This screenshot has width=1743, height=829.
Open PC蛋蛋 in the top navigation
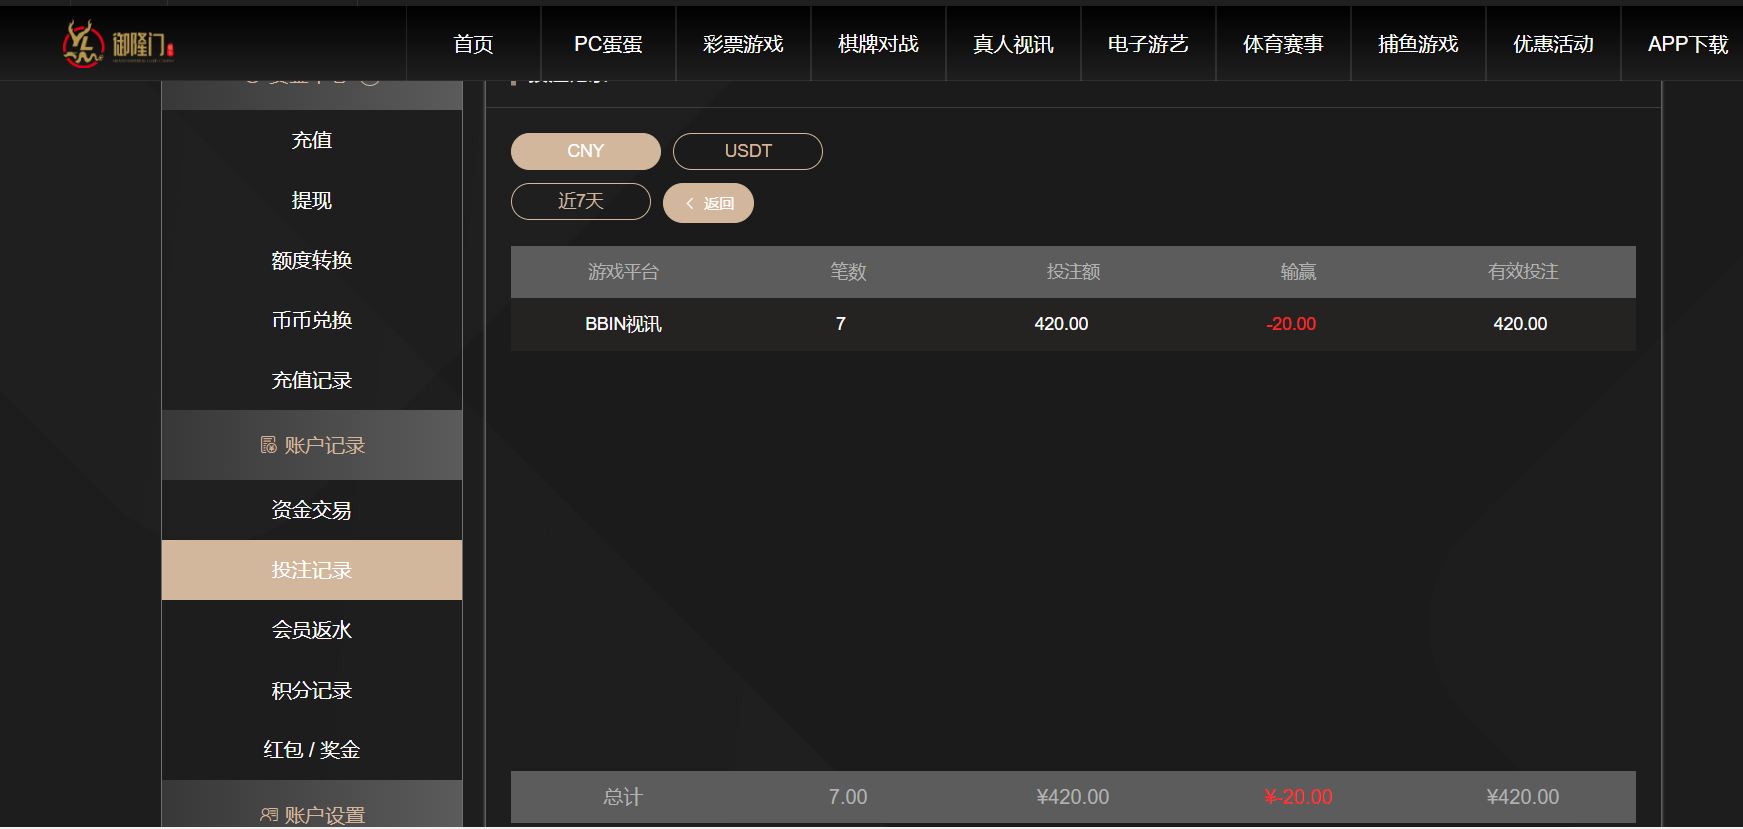(608, 44)
